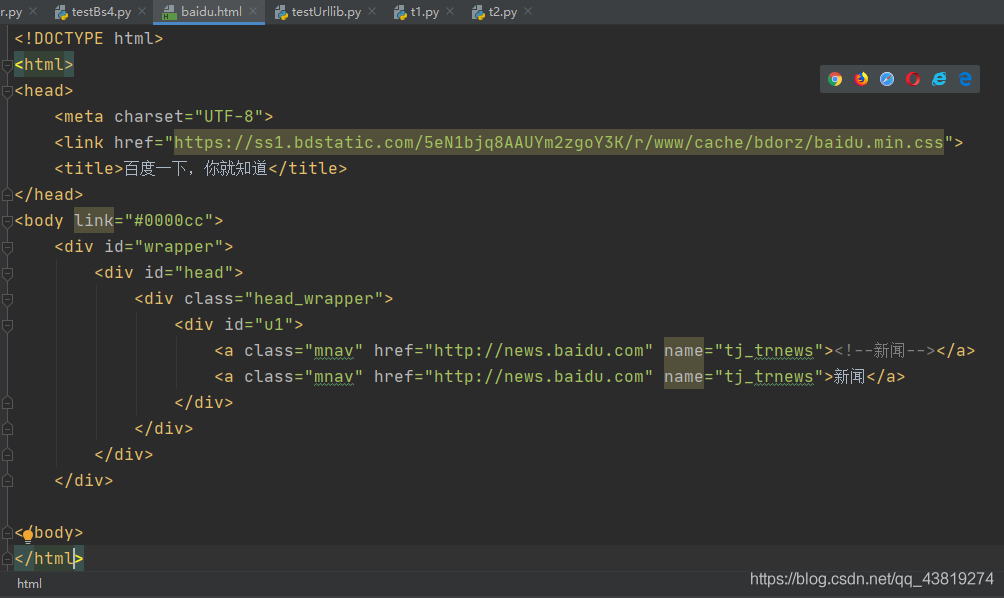Click the yellow intention lightbulb icon
Screen dimensions: 1004x598
click(x=28, y=537)
